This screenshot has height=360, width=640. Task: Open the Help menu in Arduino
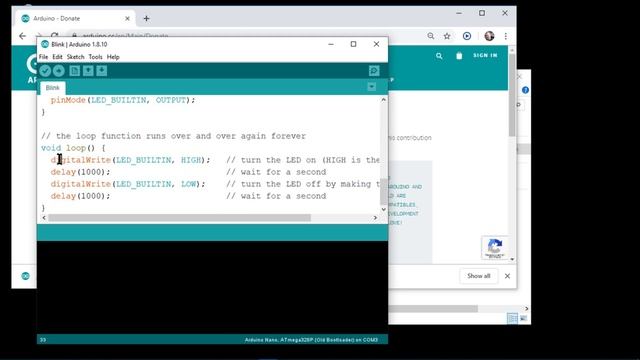tap(113, 57)
